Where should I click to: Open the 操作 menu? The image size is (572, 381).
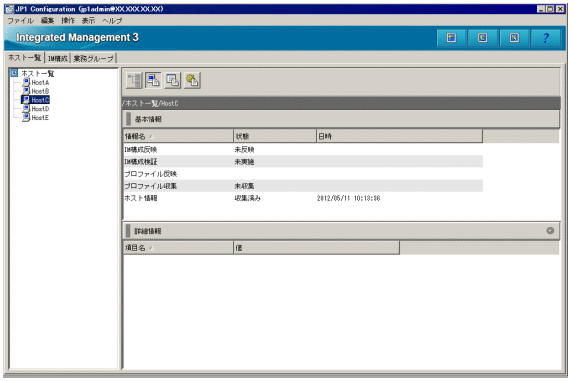coord(68,21)
